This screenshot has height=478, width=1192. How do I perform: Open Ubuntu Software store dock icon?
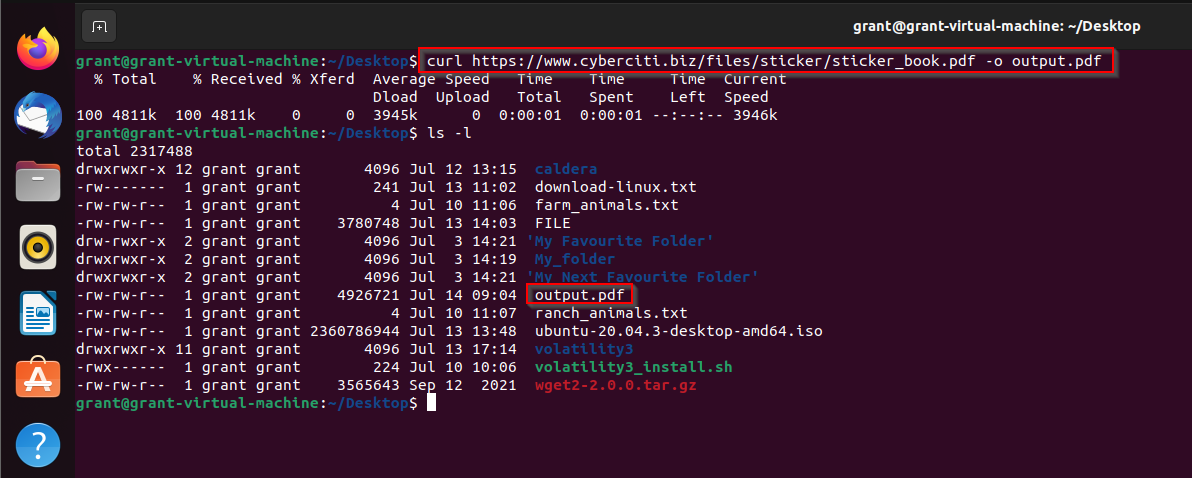pos(38,378)
